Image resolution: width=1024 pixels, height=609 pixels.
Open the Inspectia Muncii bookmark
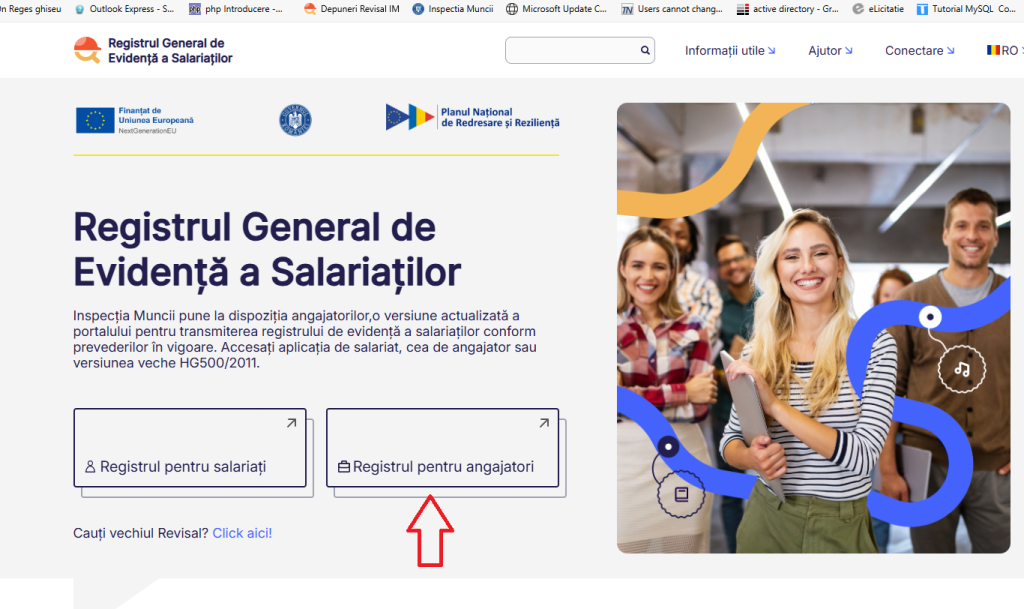click(453, 9)
